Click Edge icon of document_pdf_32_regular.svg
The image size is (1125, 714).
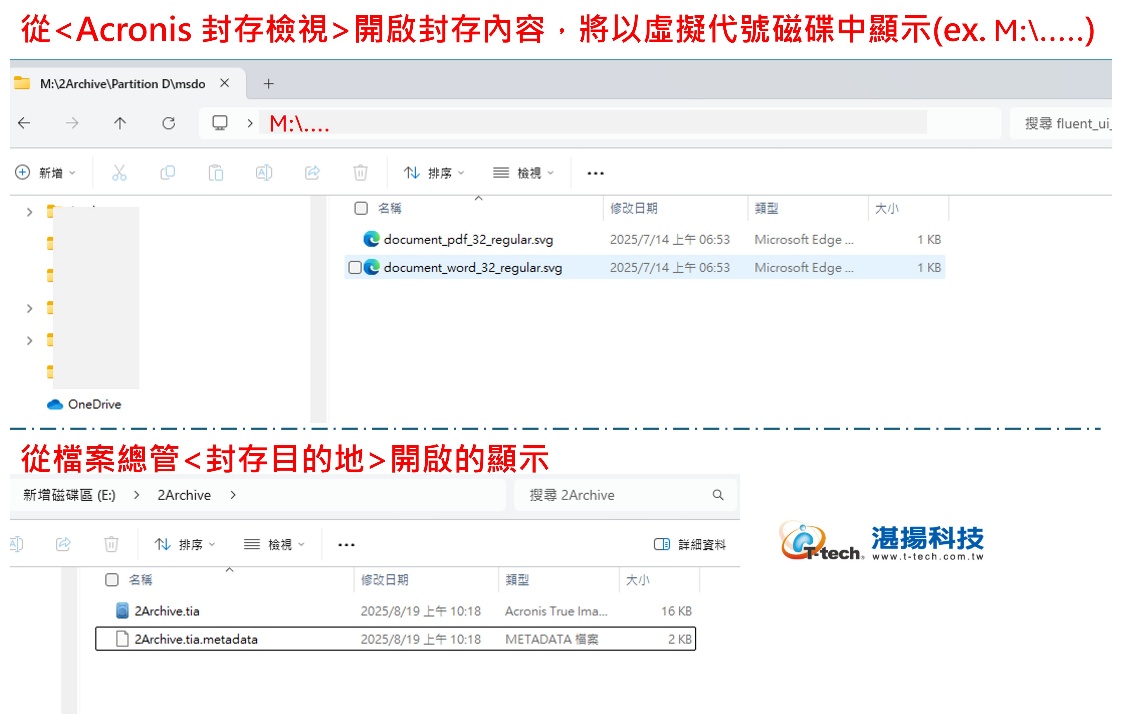[x=372, y=239]
